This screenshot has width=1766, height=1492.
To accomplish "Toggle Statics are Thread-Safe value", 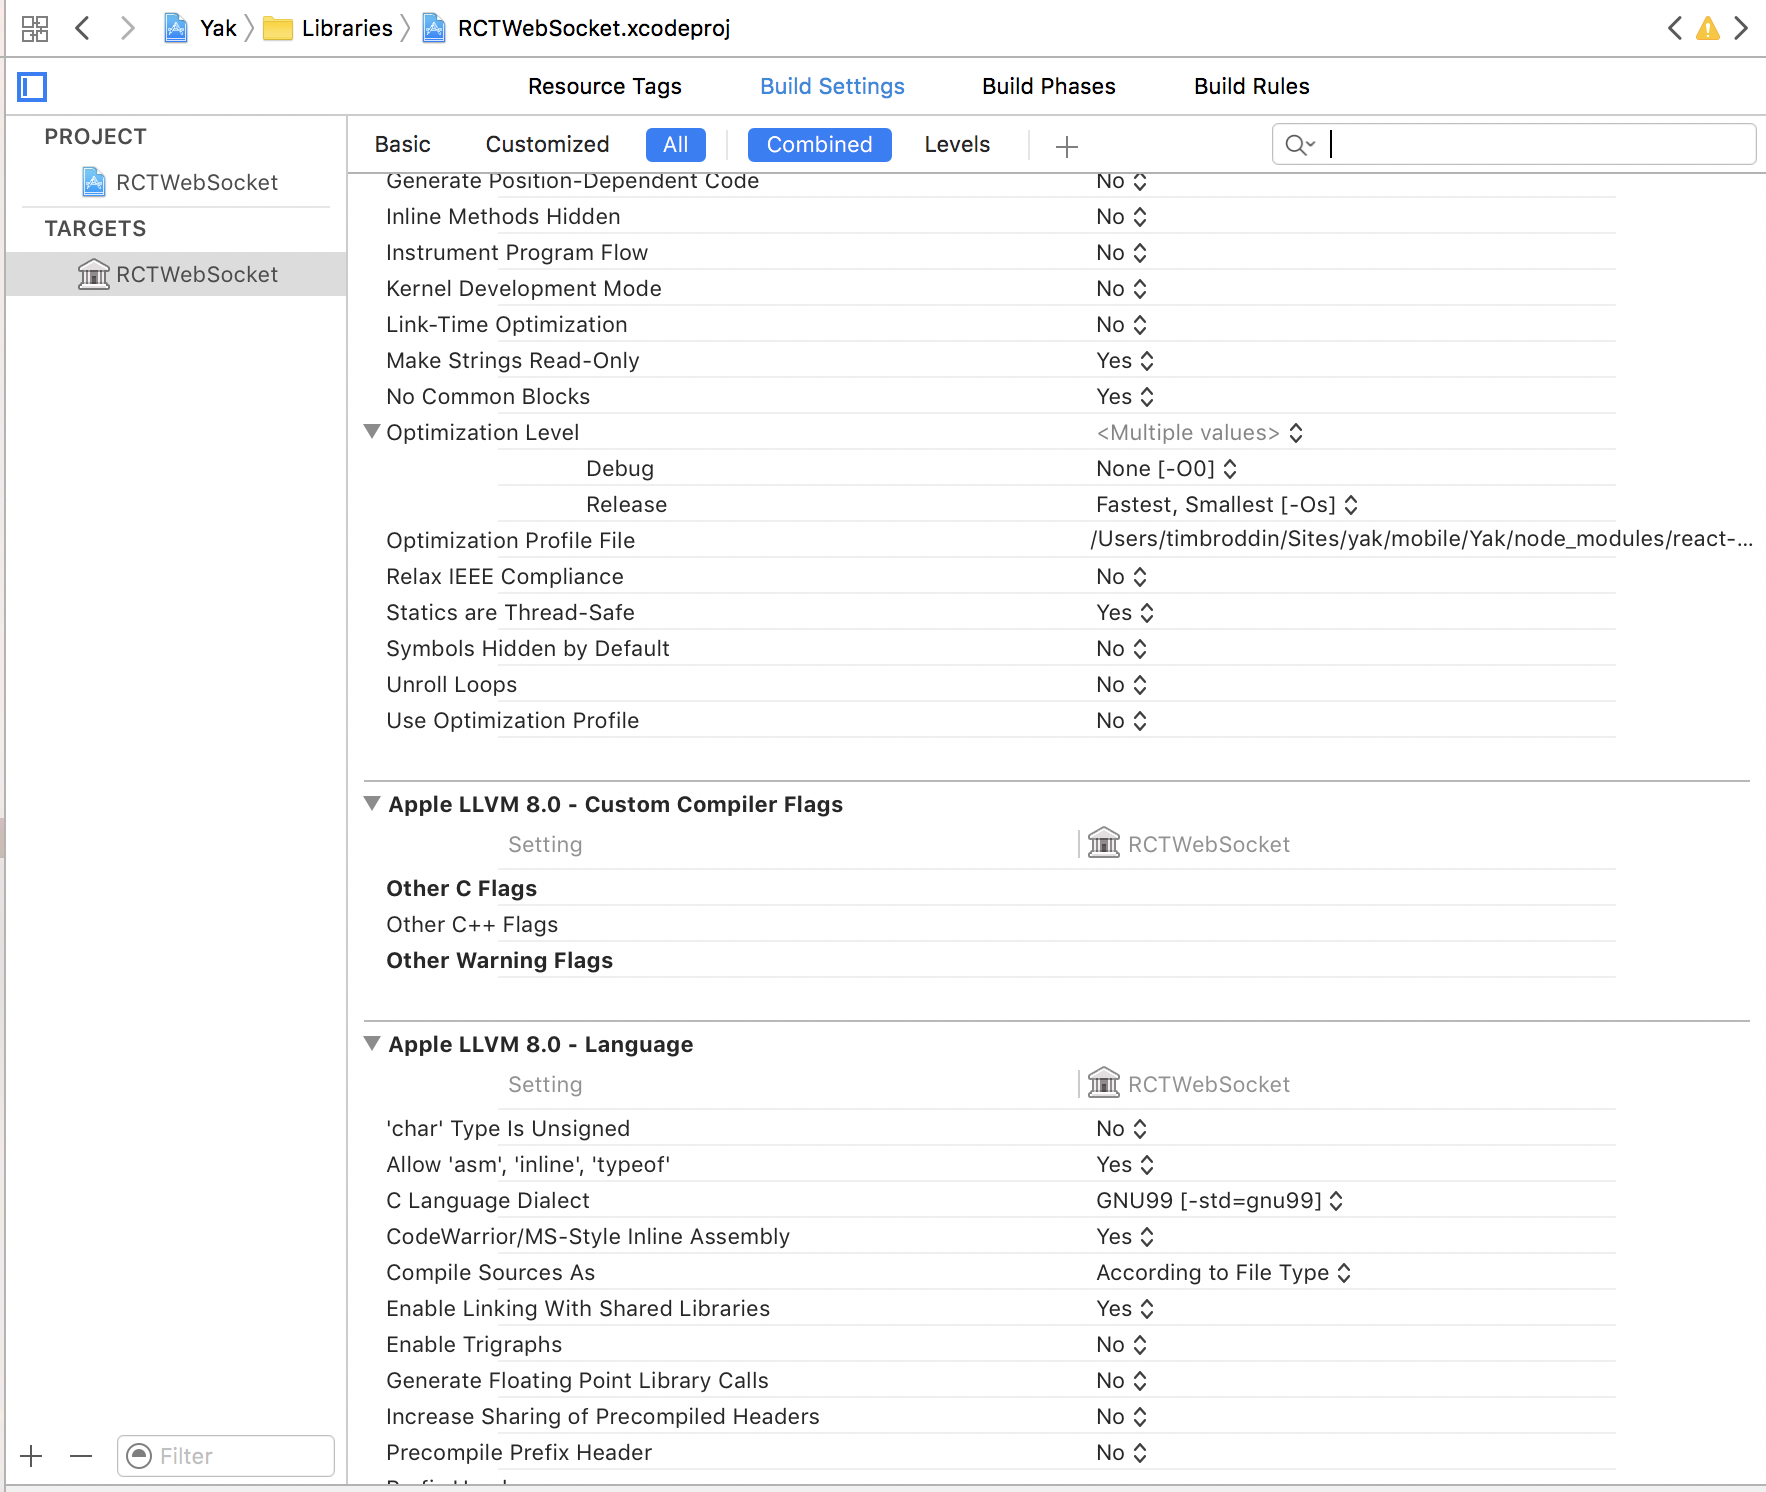I will (x=1125, y=613).
